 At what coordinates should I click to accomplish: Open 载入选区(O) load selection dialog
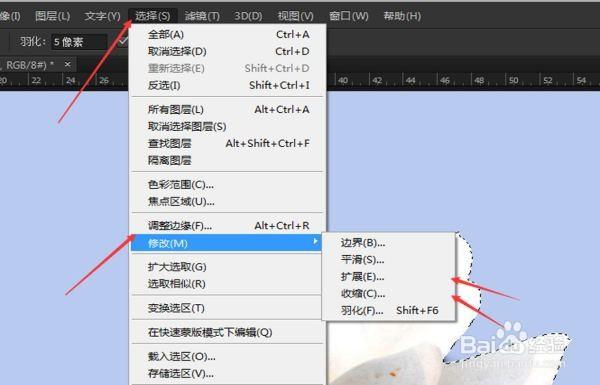coord(228,356)
